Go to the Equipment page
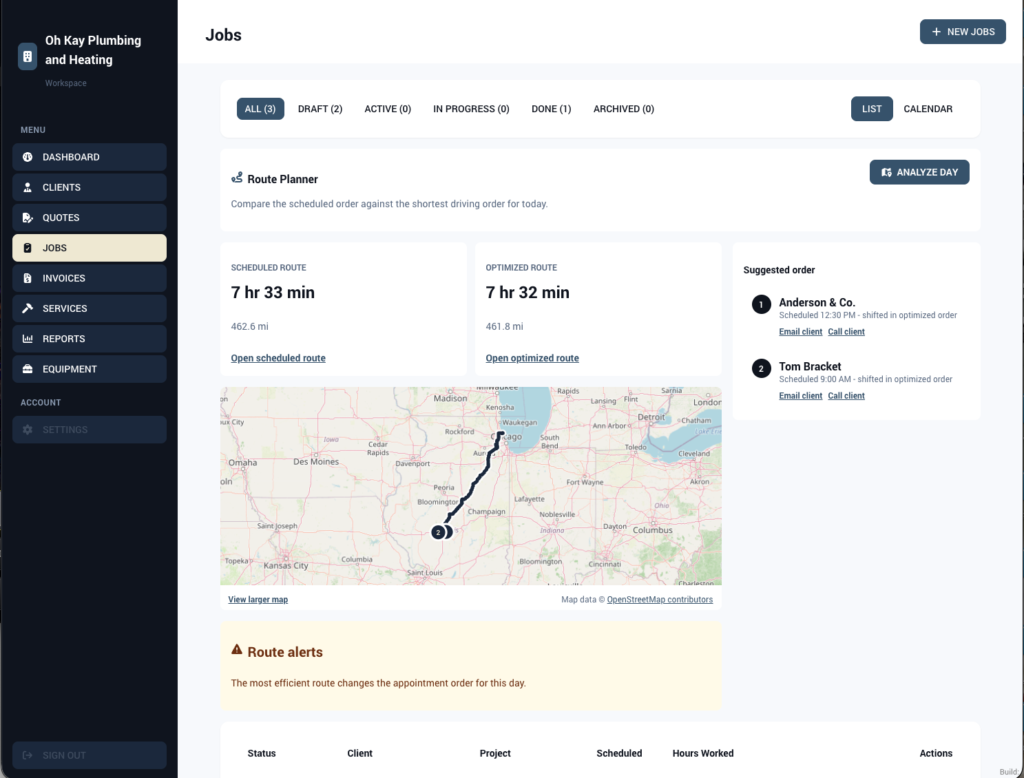This screenshot has height=778, width=1024. 89,369
